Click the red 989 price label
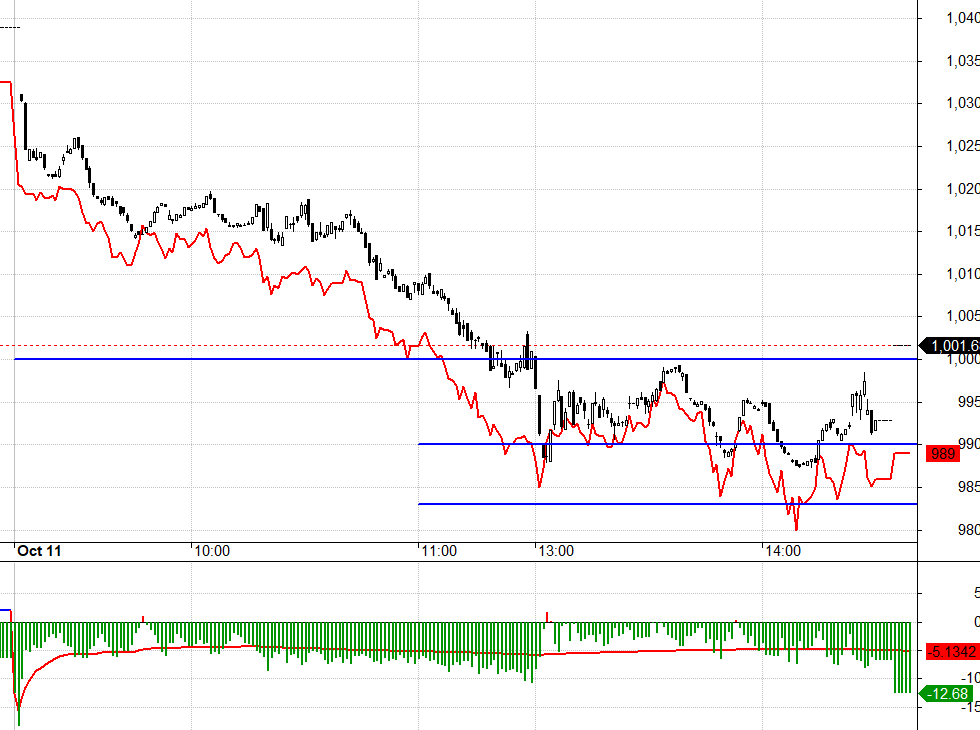 [942, 454]
